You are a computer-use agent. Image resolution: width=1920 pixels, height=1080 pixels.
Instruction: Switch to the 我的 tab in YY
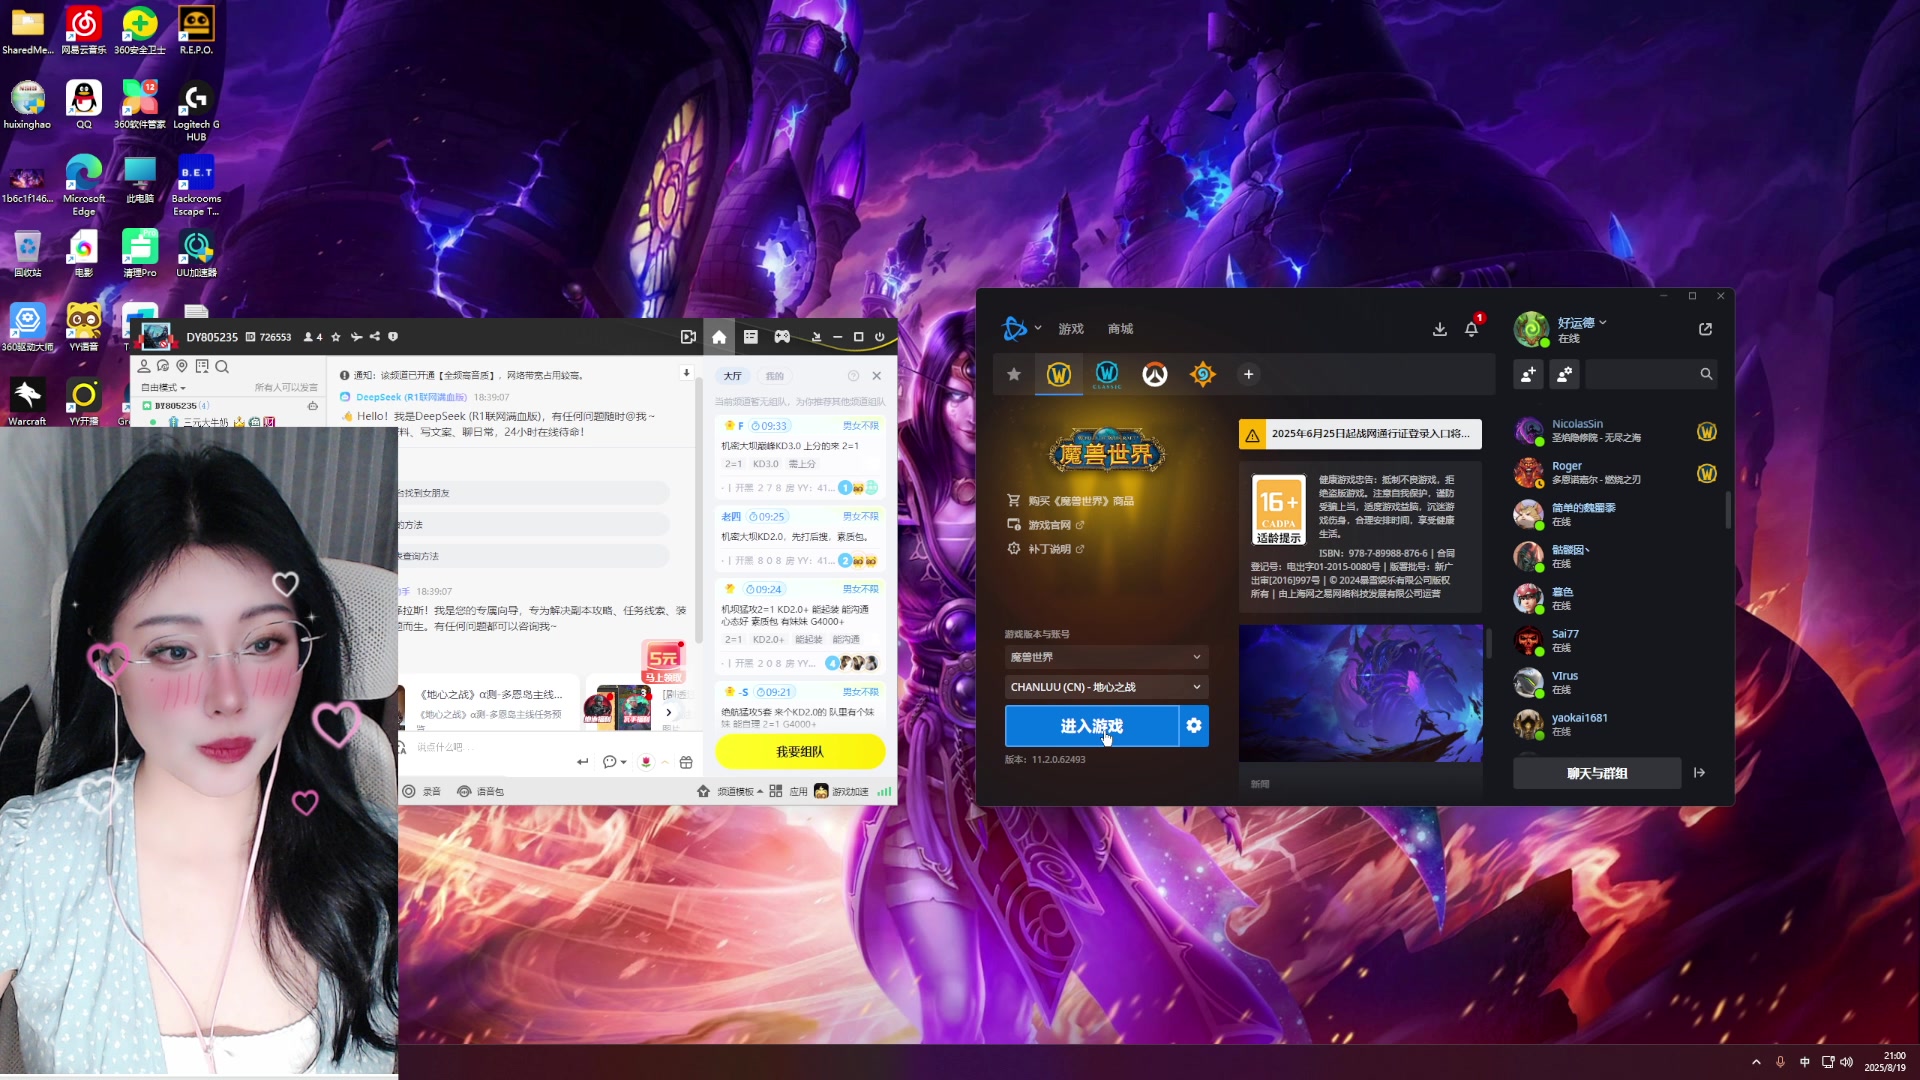coord(775,376)
